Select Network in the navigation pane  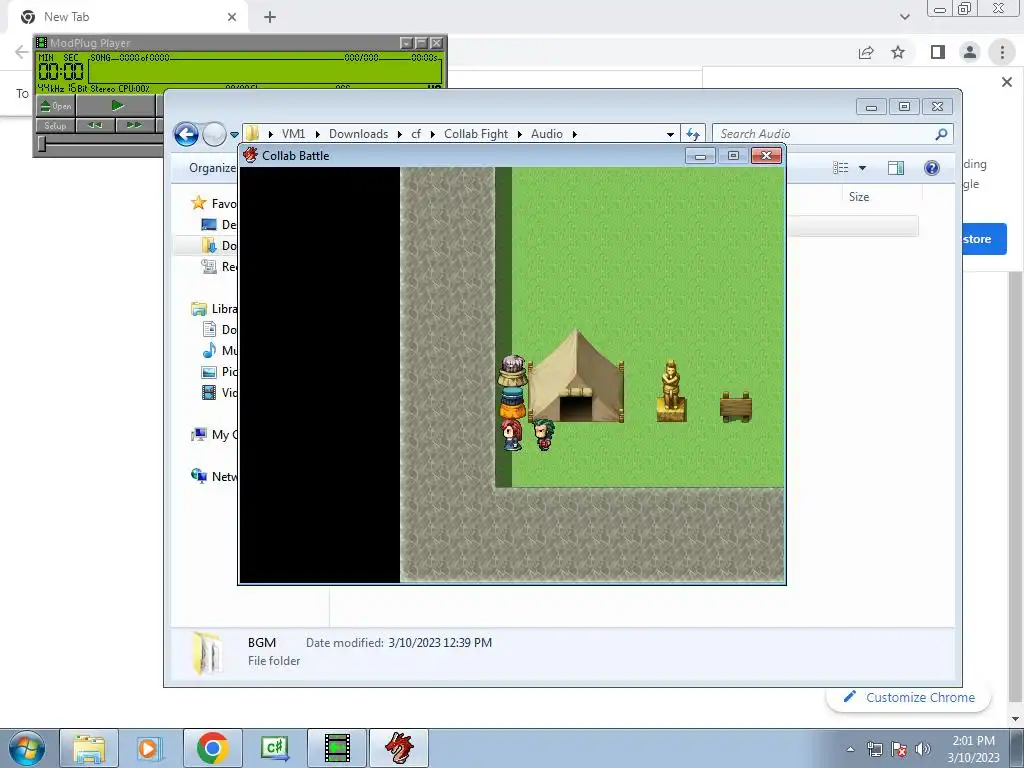[214, 477]
